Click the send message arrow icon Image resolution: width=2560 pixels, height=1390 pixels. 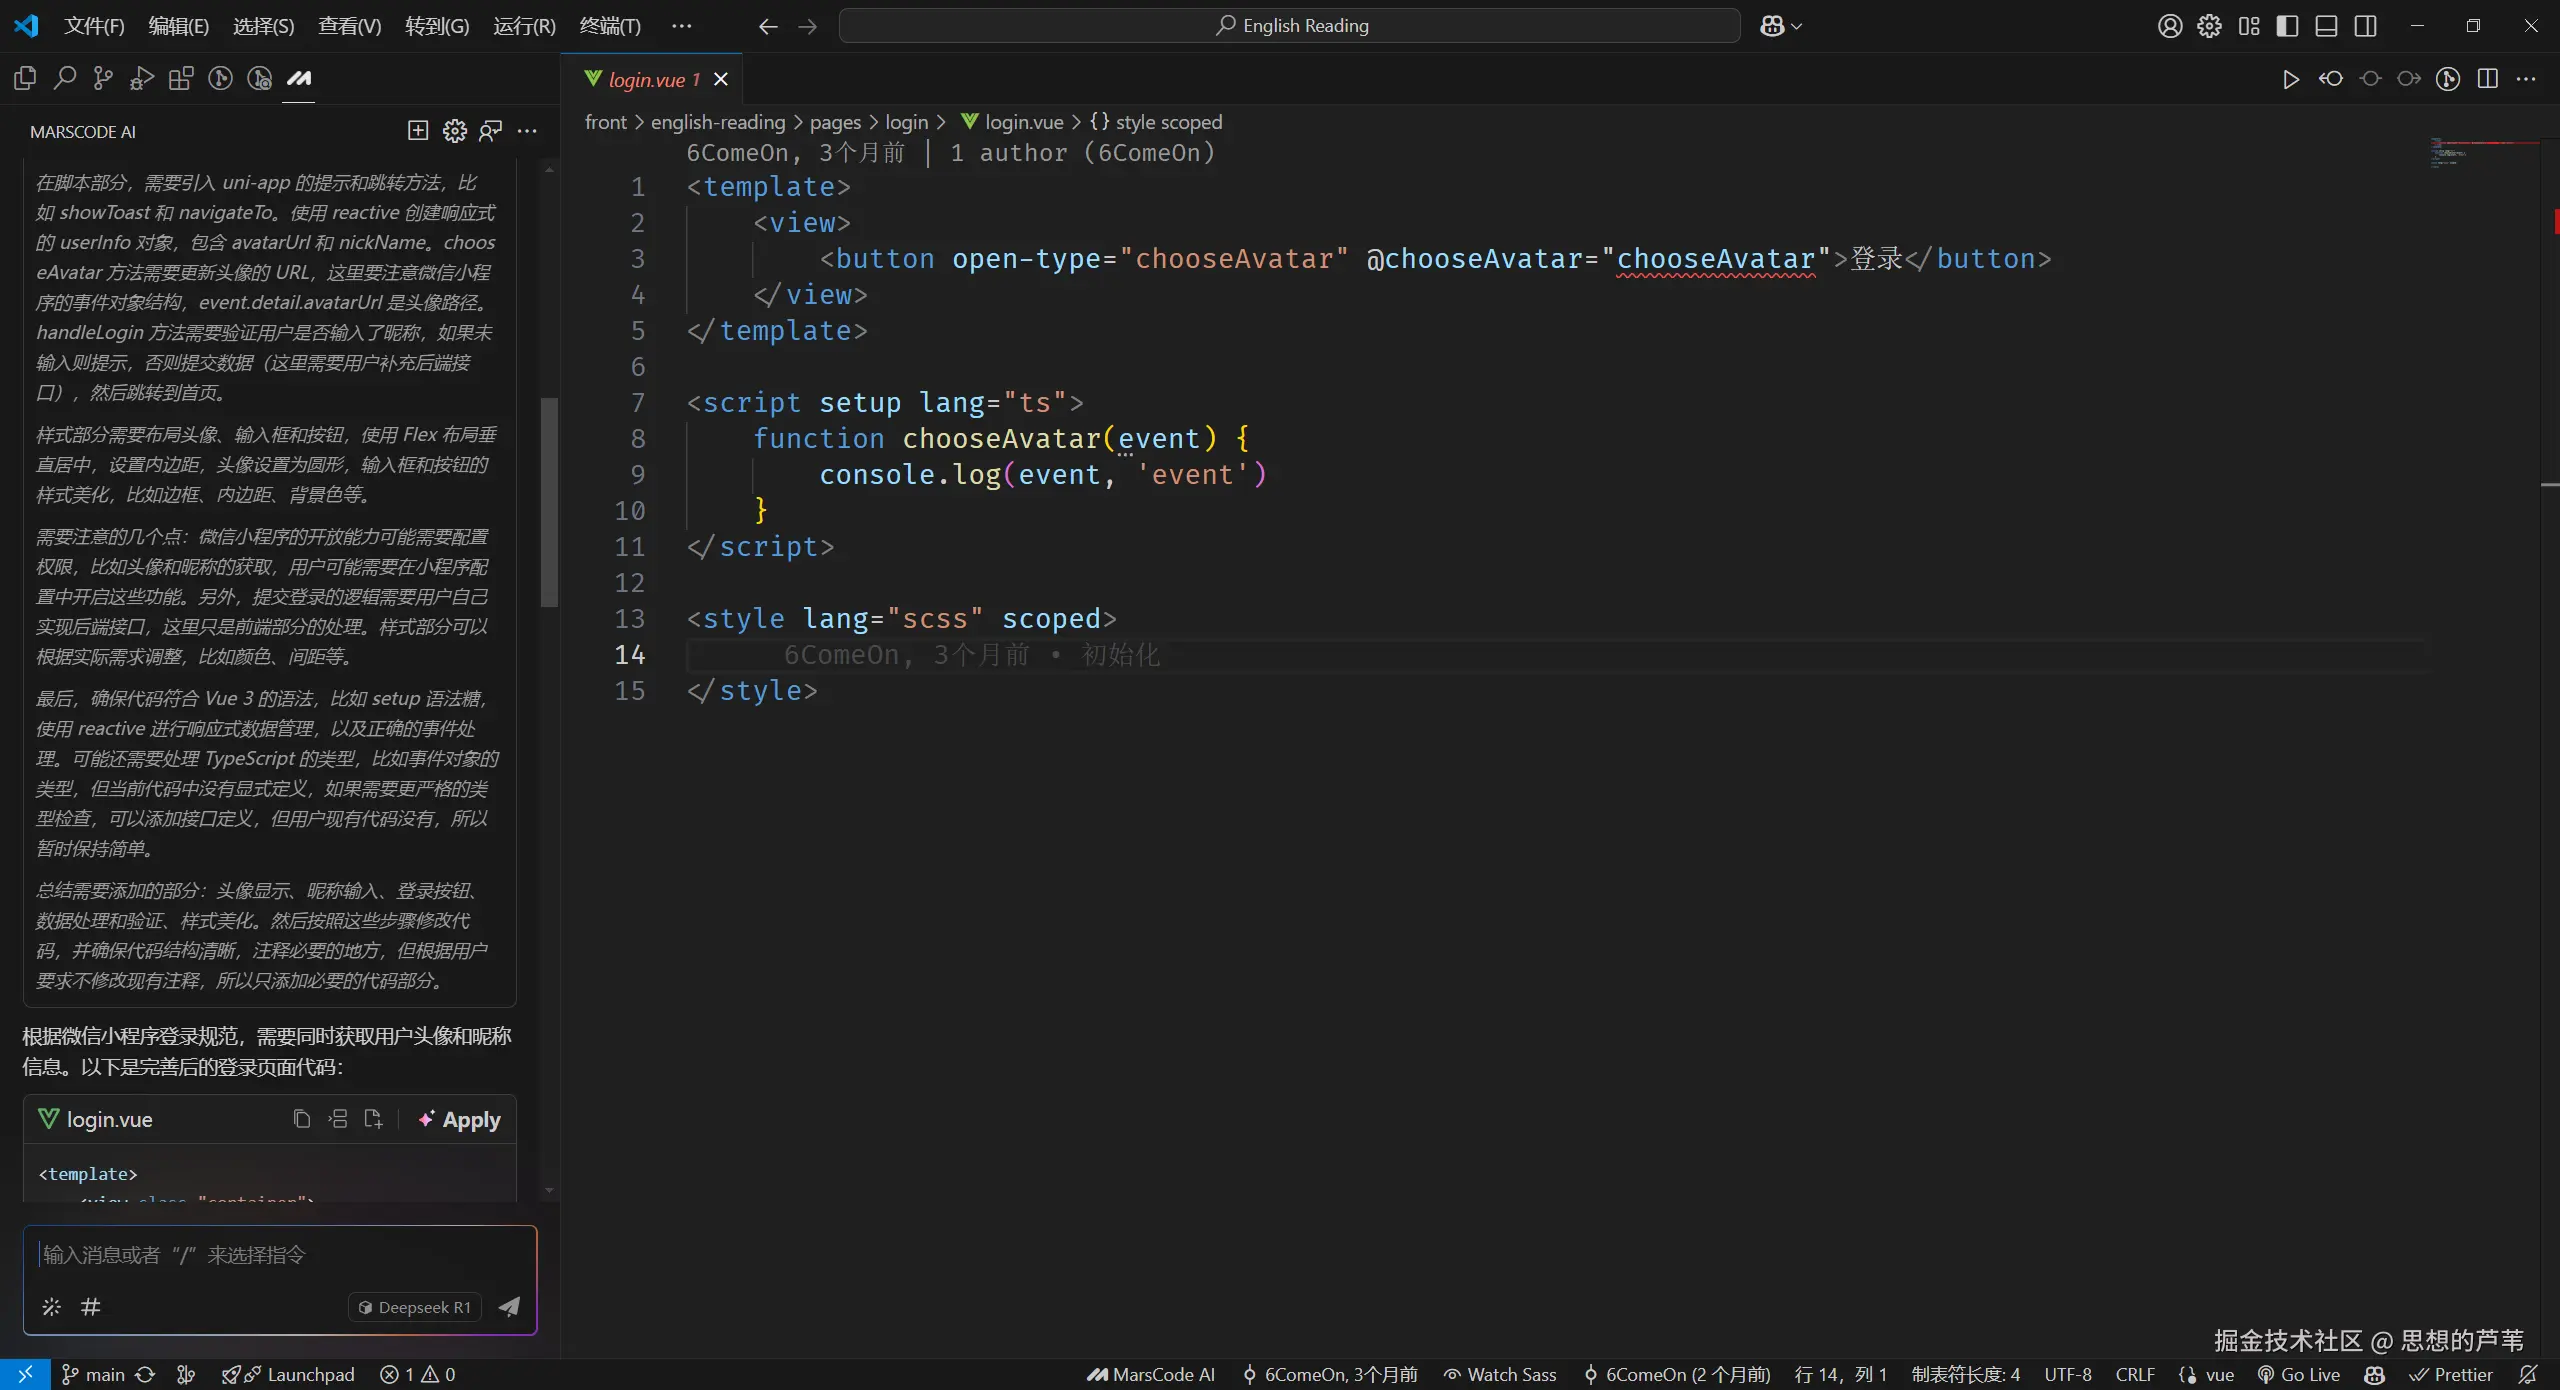point(509,1306)
